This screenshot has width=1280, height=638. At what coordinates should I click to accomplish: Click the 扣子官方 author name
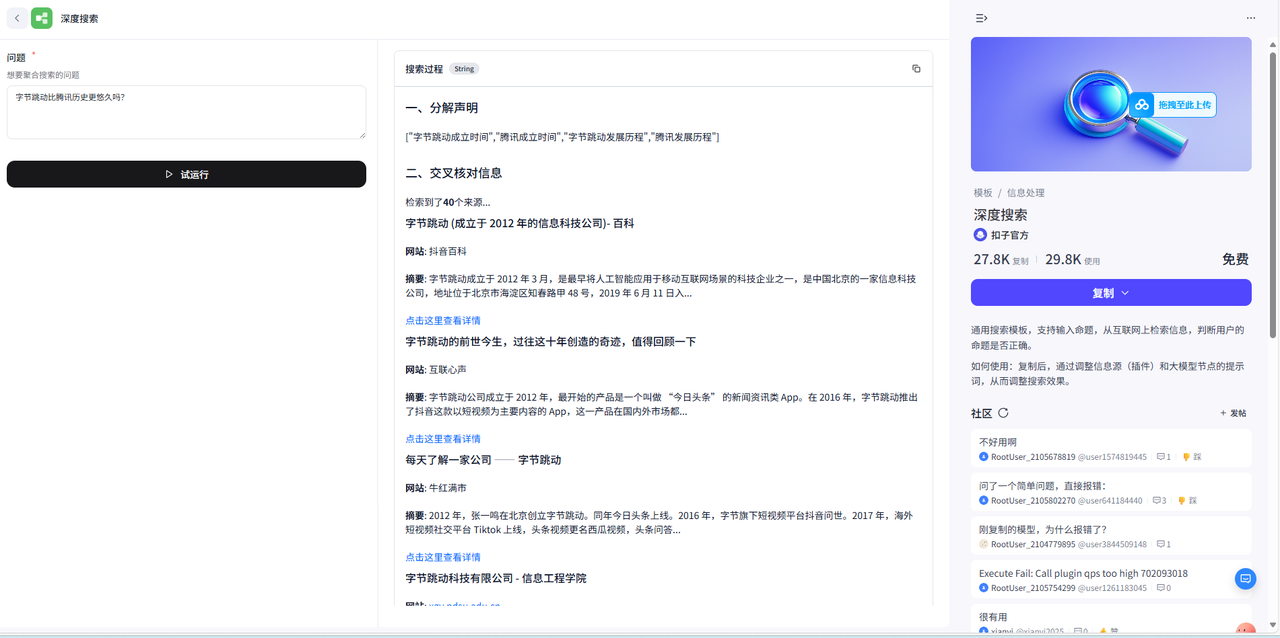[x=1008, y=235]
